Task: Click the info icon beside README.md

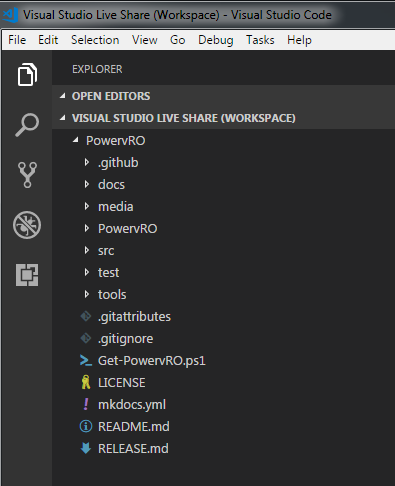Action: 86,426
